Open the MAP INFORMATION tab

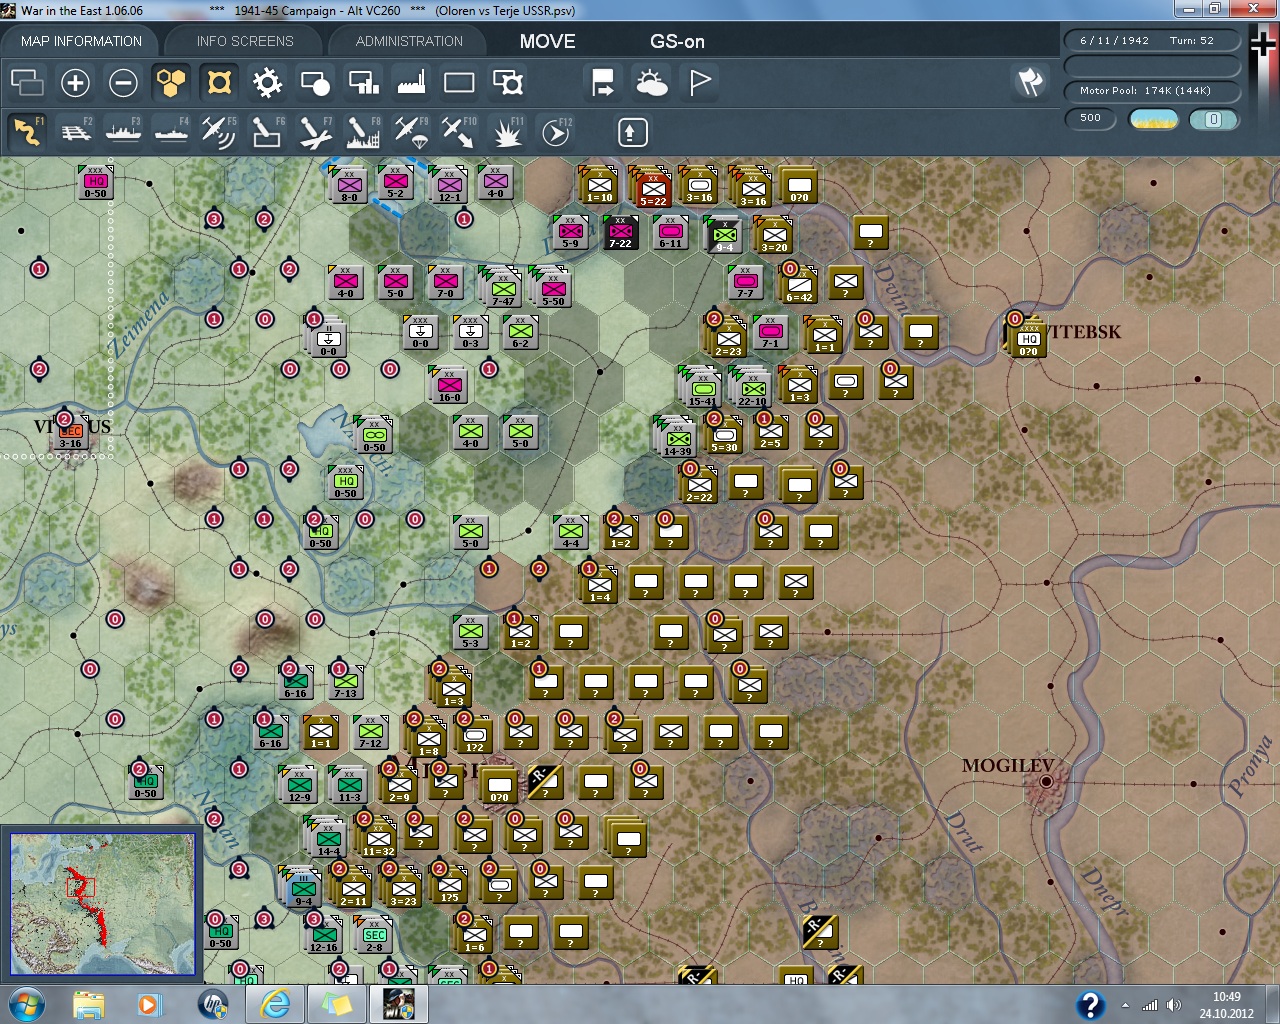click(x=81, y=41)
